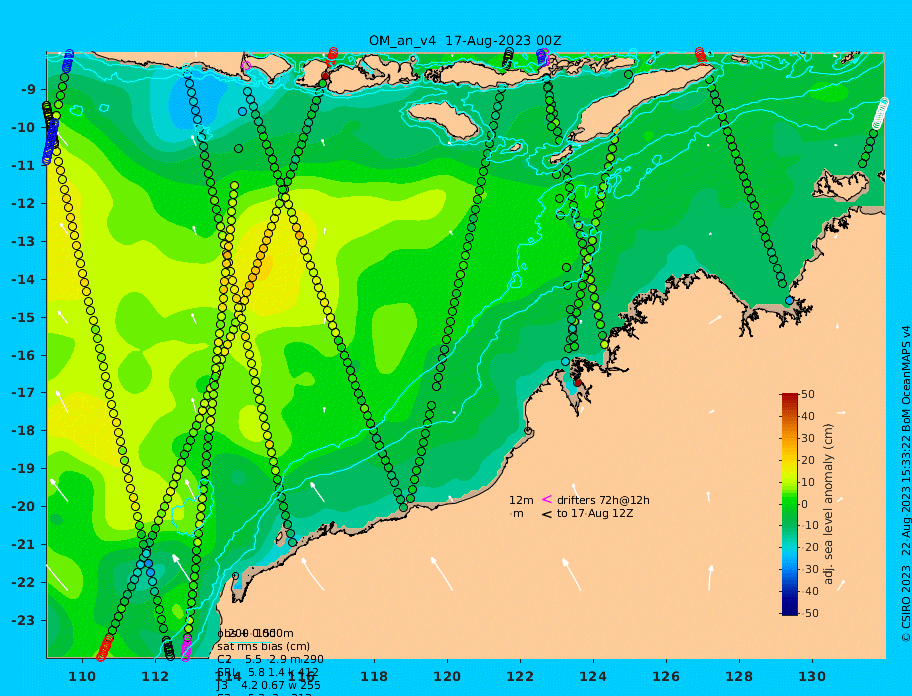Click latitude axis label -19
This screenshot has height=696, width=912.
click(23, 469)
